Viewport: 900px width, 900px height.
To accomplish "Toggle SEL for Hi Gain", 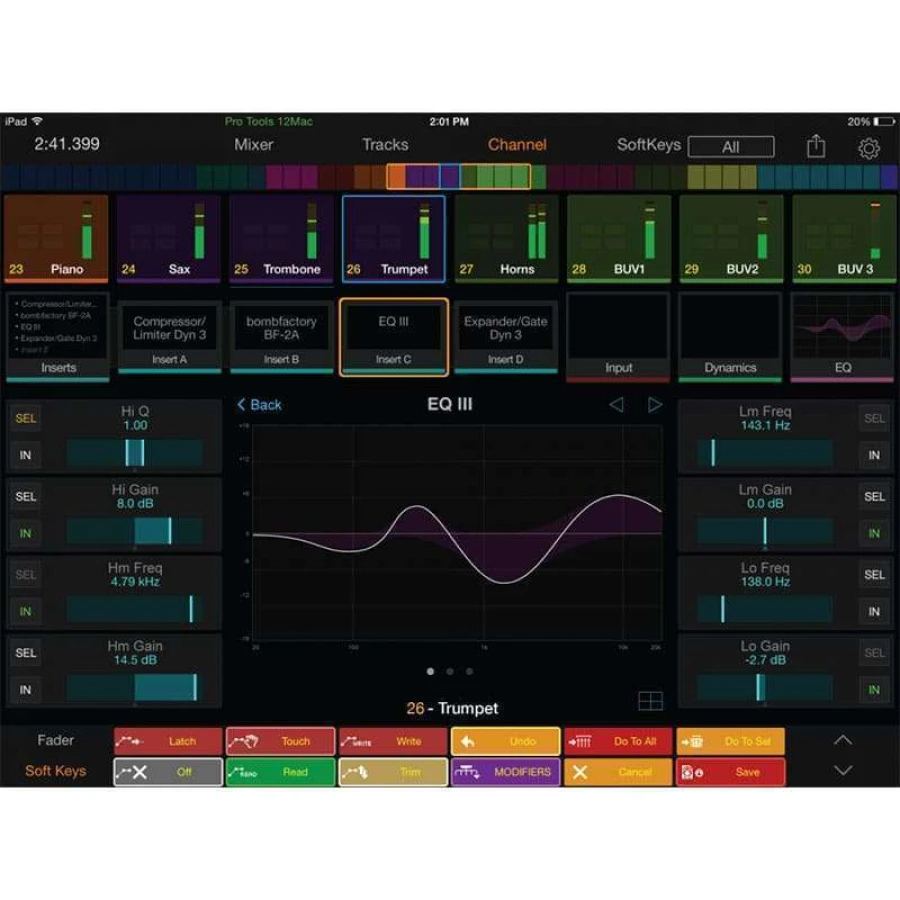I will (26, 496).
